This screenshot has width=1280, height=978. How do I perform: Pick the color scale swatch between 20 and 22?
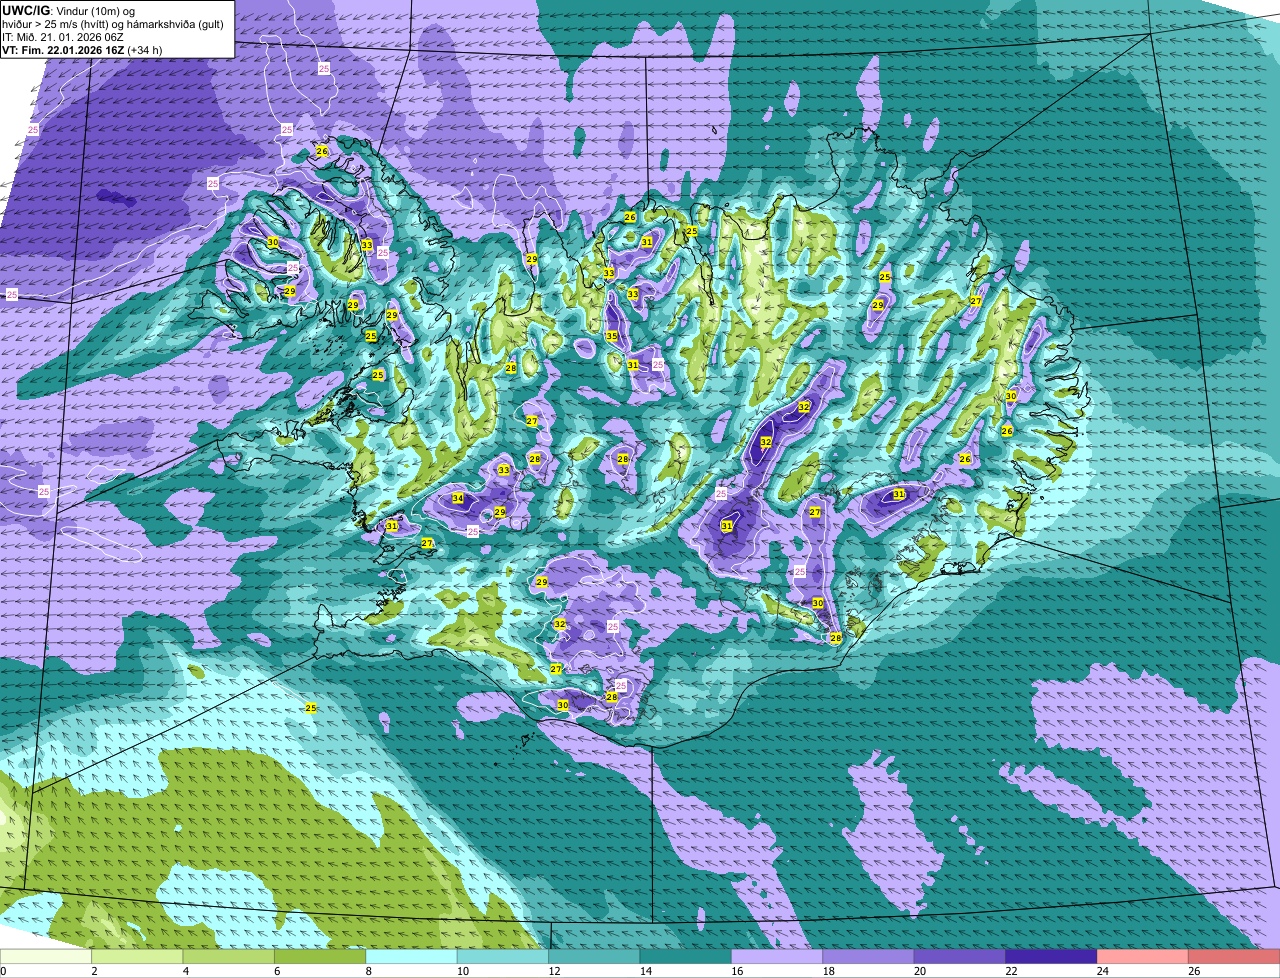coord(960,957)
